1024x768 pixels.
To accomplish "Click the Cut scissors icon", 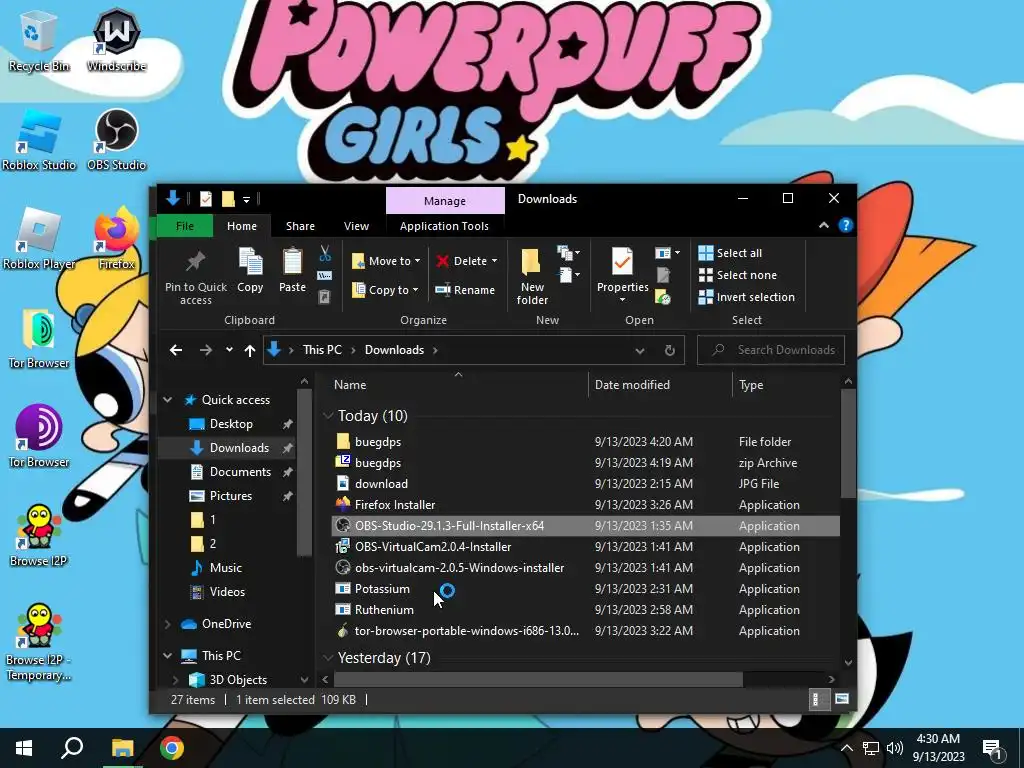I will [x=325, y=253].
